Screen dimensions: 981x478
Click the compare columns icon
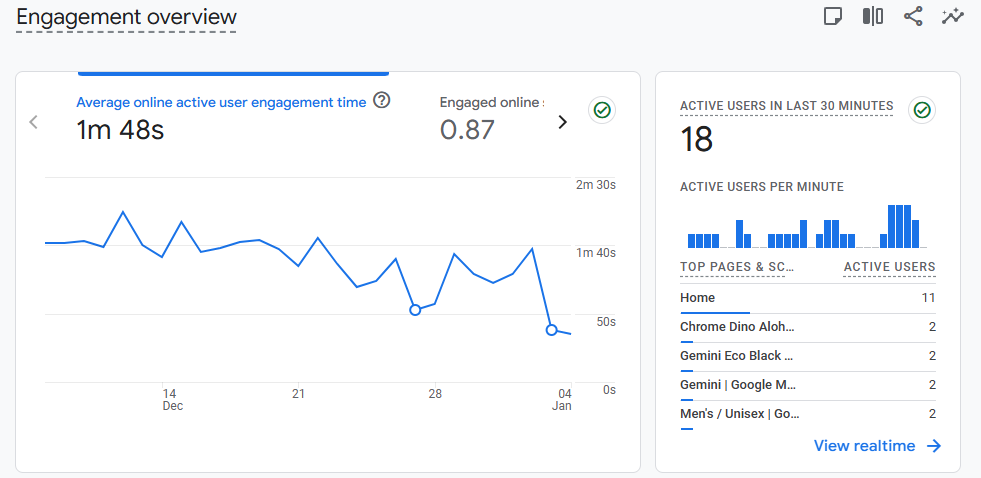[x=873, y=16]
